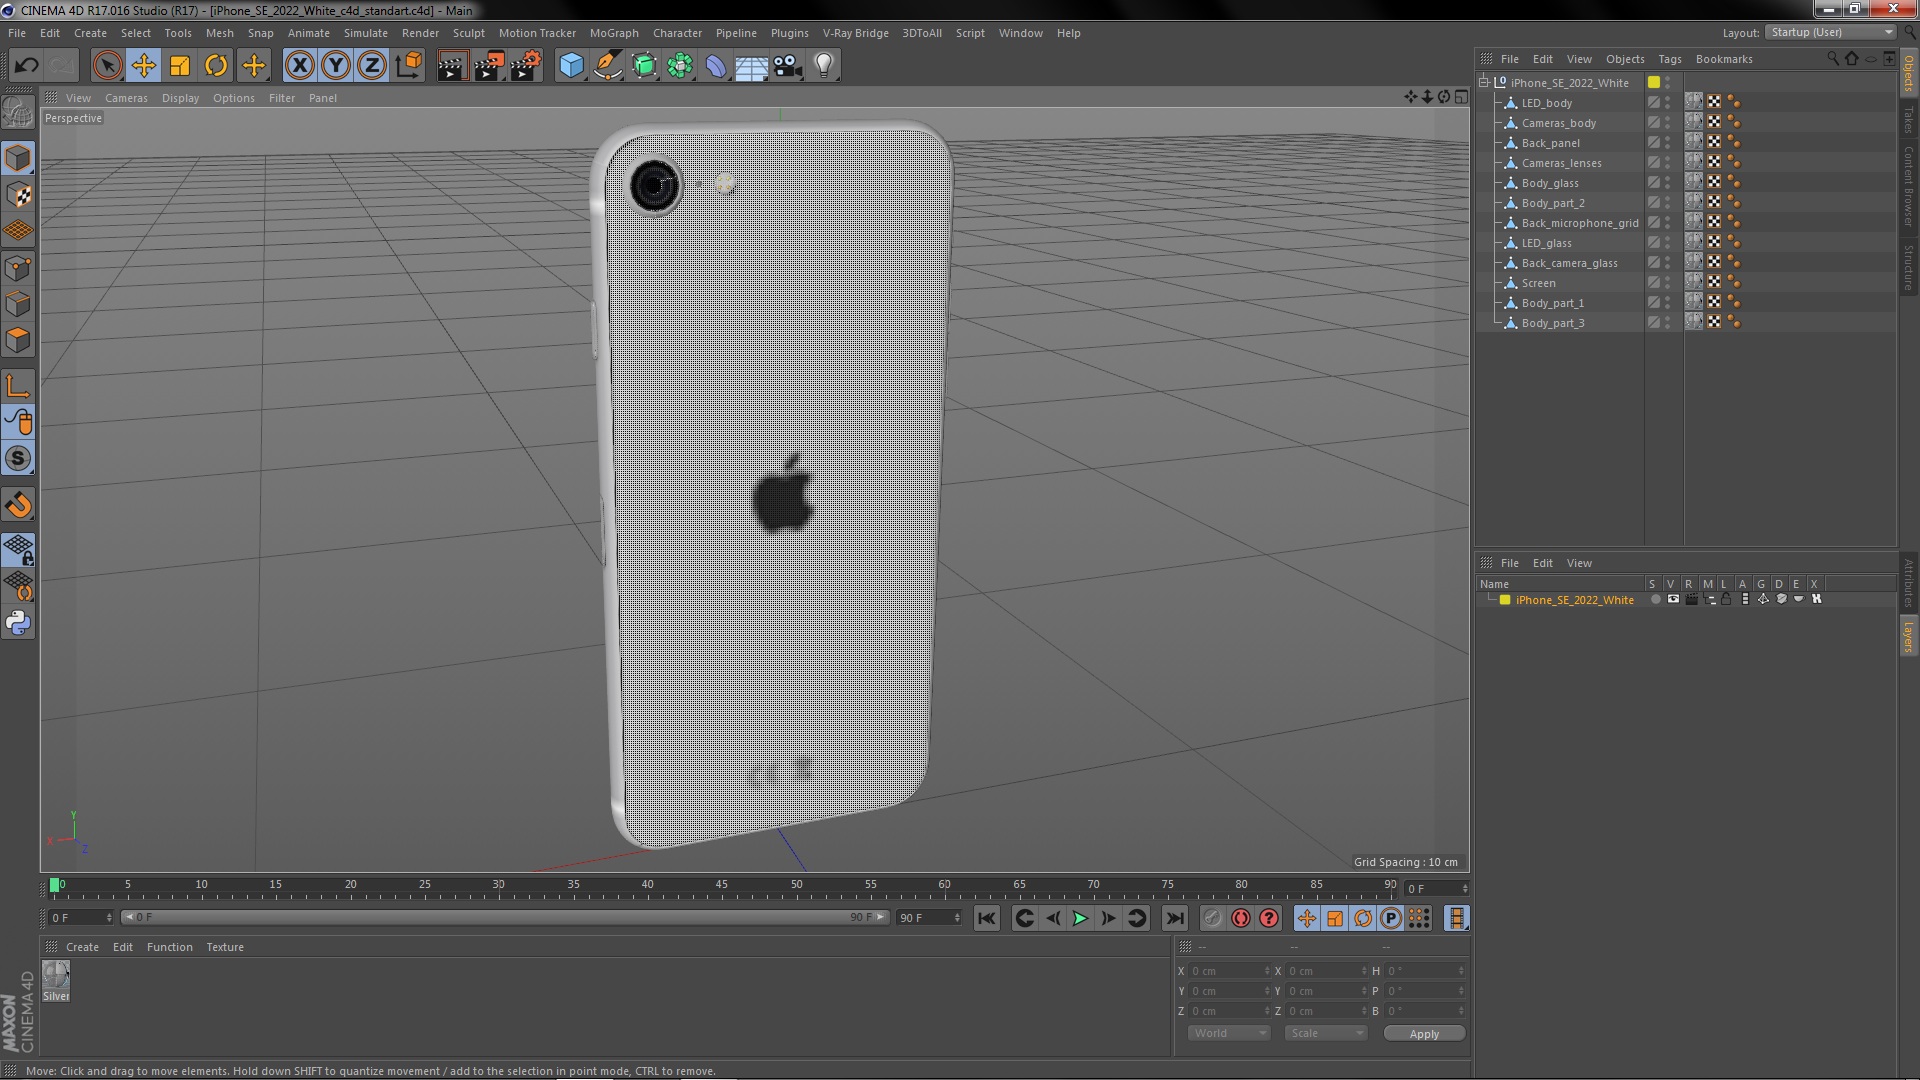Click the Undo arrow icon
The image size is (1920, 1080).
27,66
